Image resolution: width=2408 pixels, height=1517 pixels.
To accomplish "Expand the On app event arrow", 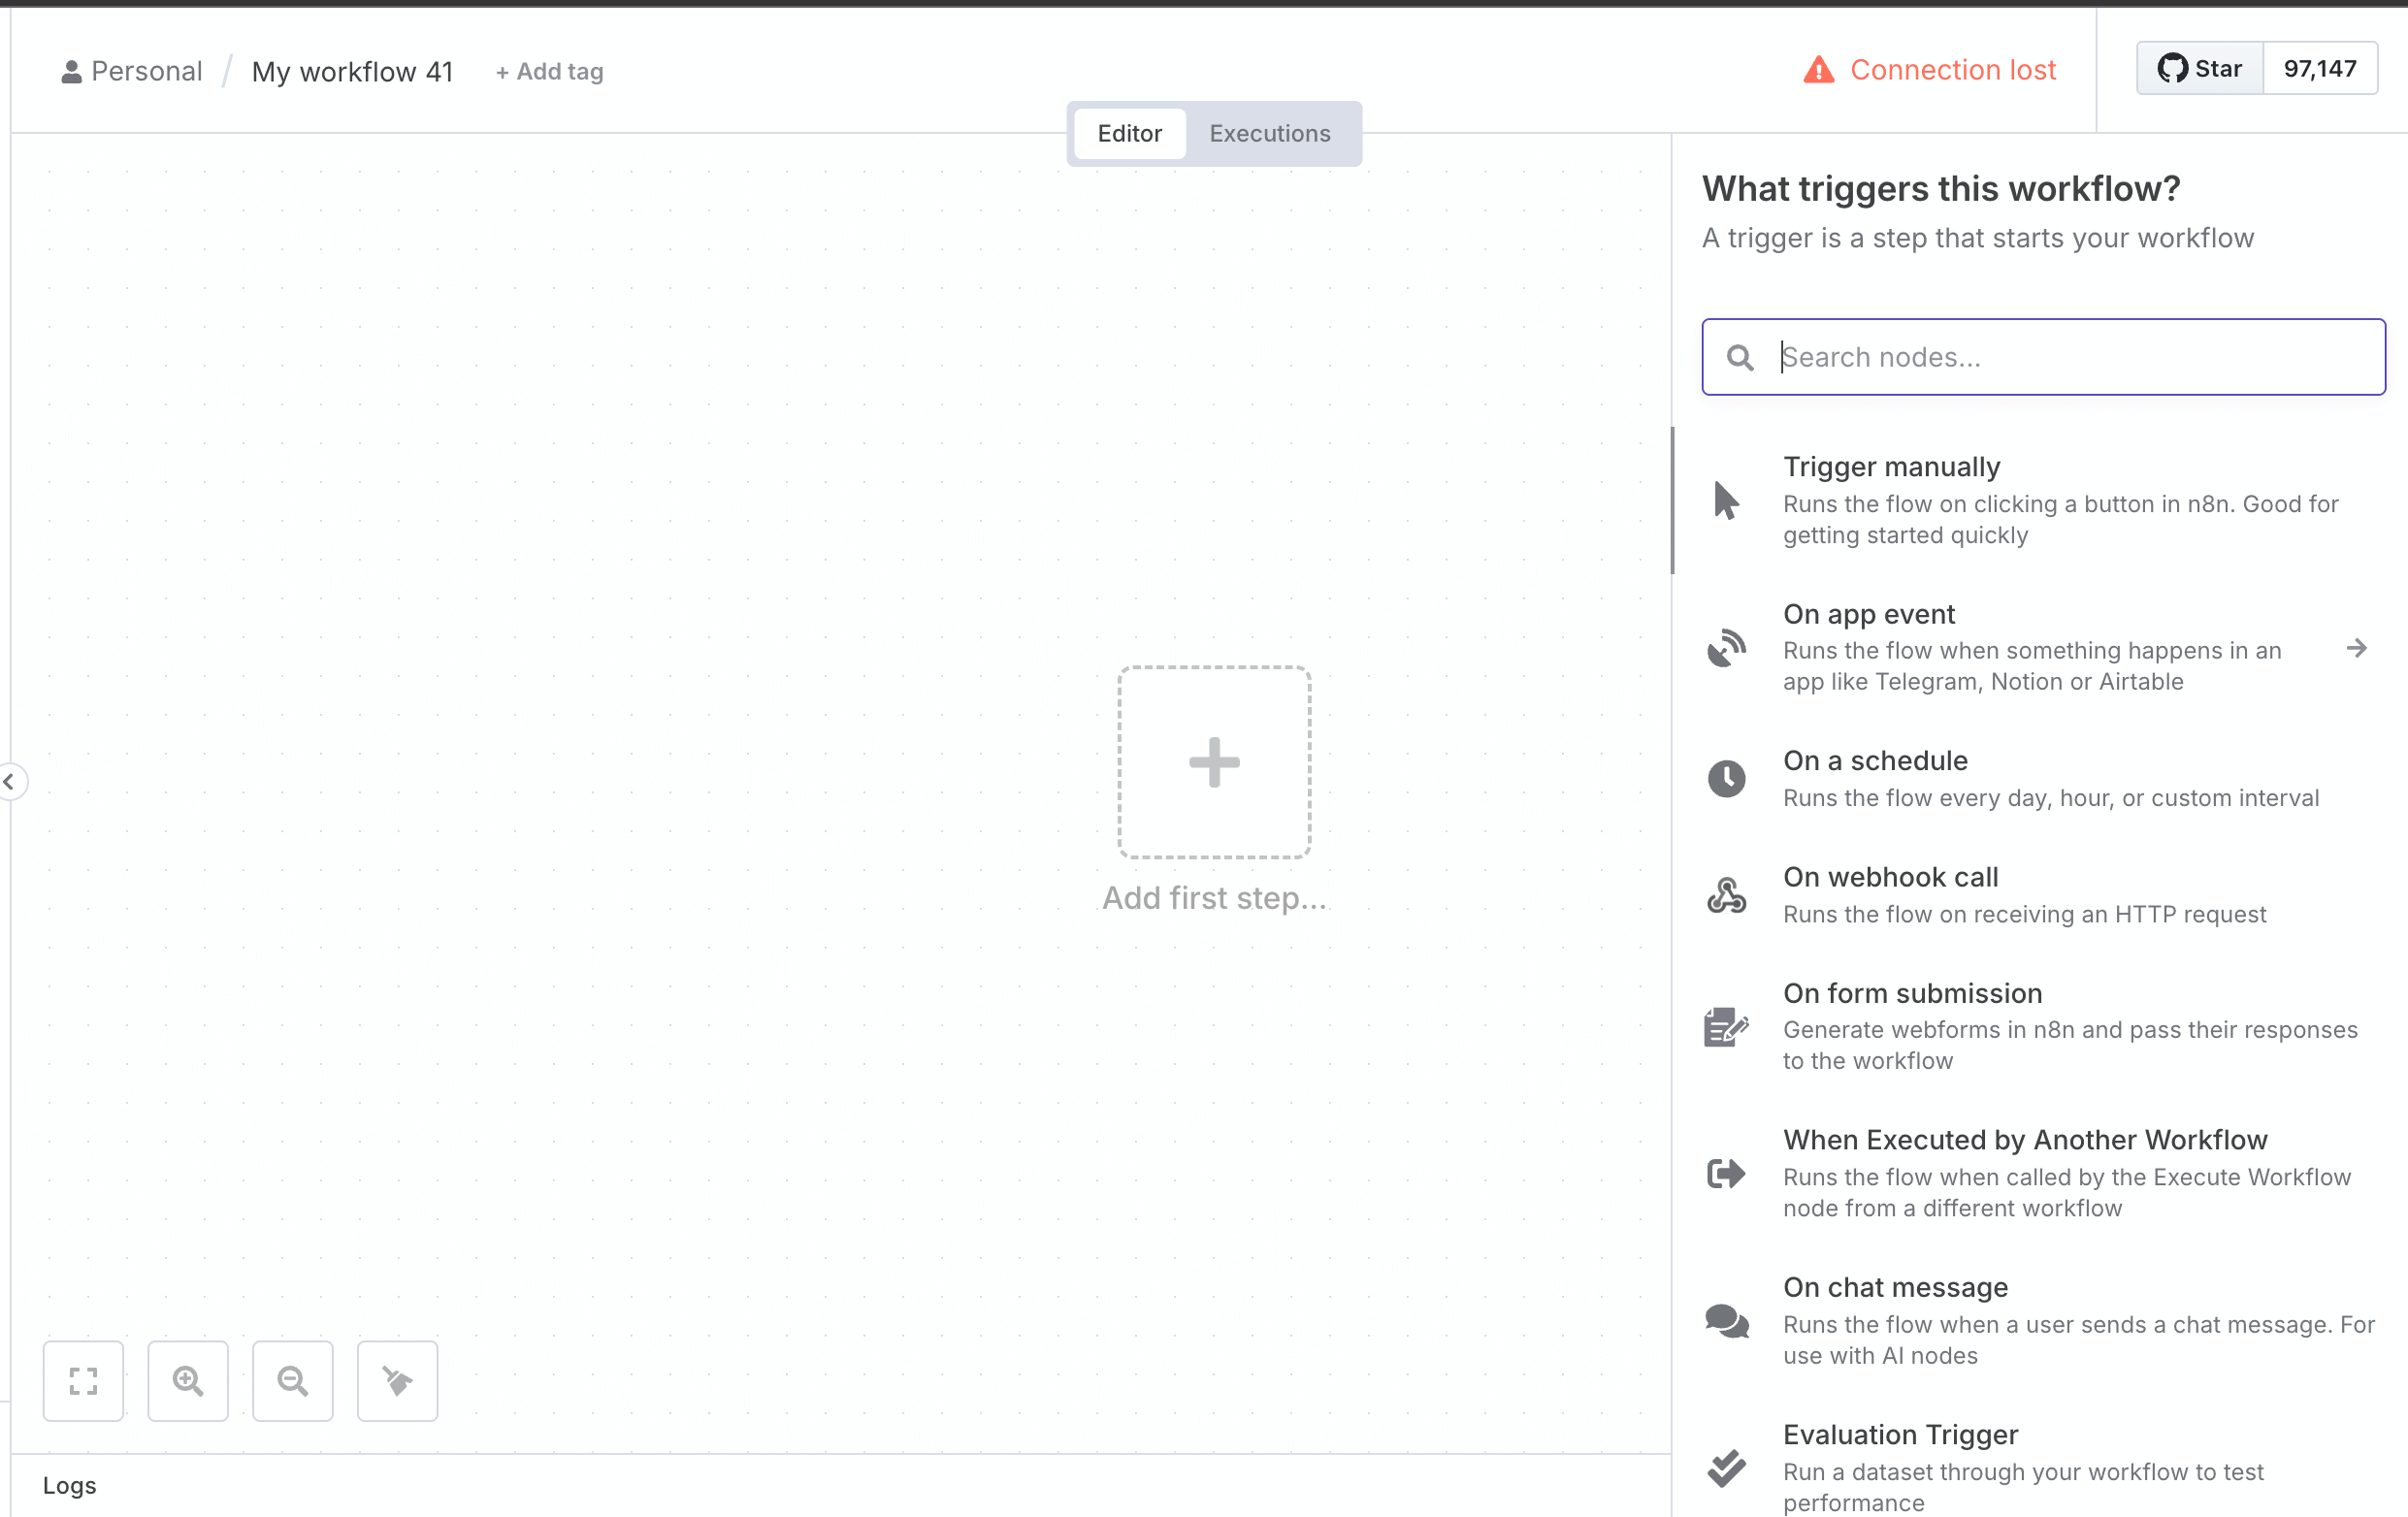I will [x=2356, y=648].
